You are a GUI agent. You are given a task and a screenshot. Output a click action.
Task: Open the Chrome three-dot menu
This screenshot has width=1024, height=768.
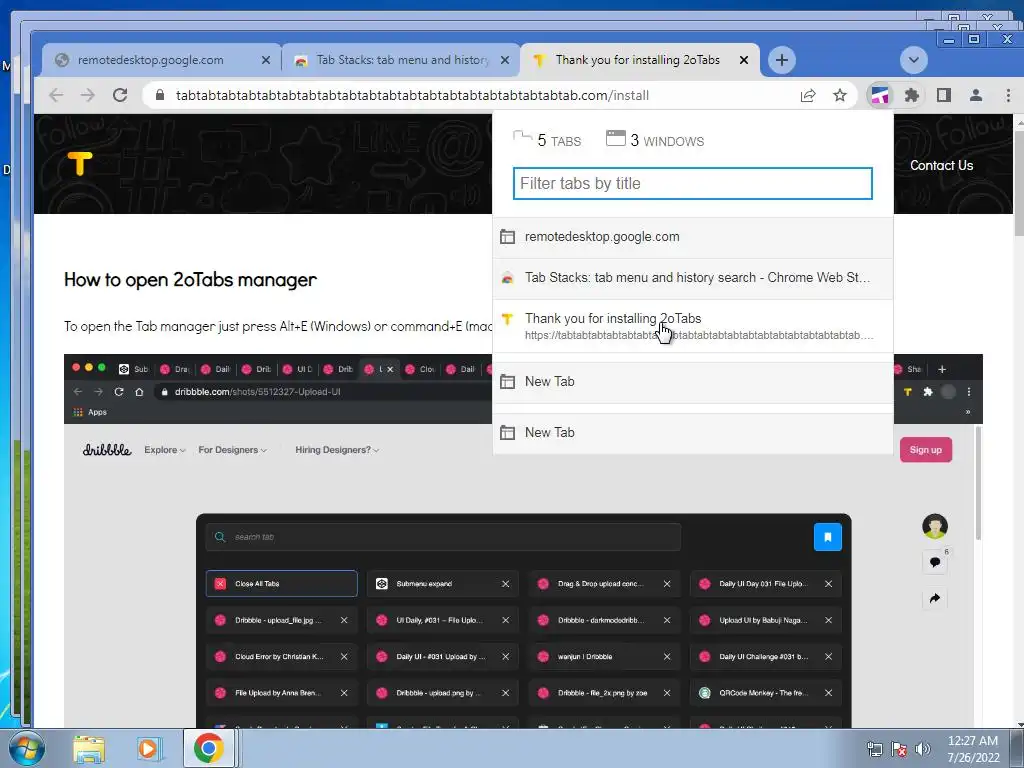(1008, 95)
